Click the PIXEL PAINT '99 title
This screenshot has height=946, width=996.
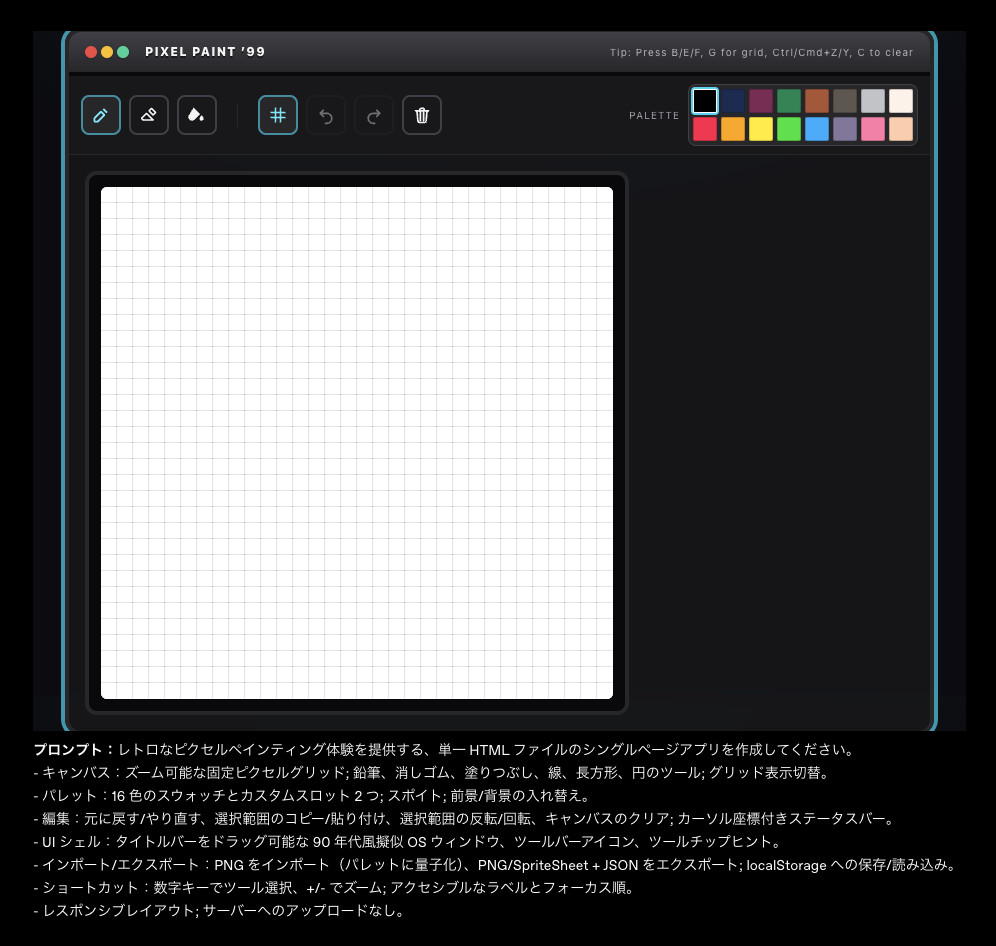[205, 52]
